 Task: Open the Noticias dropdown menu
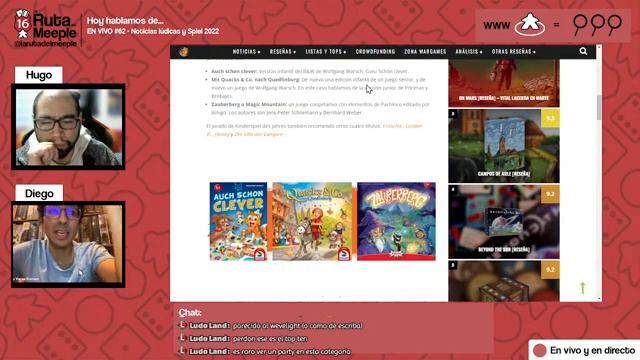tap(247, 51)
